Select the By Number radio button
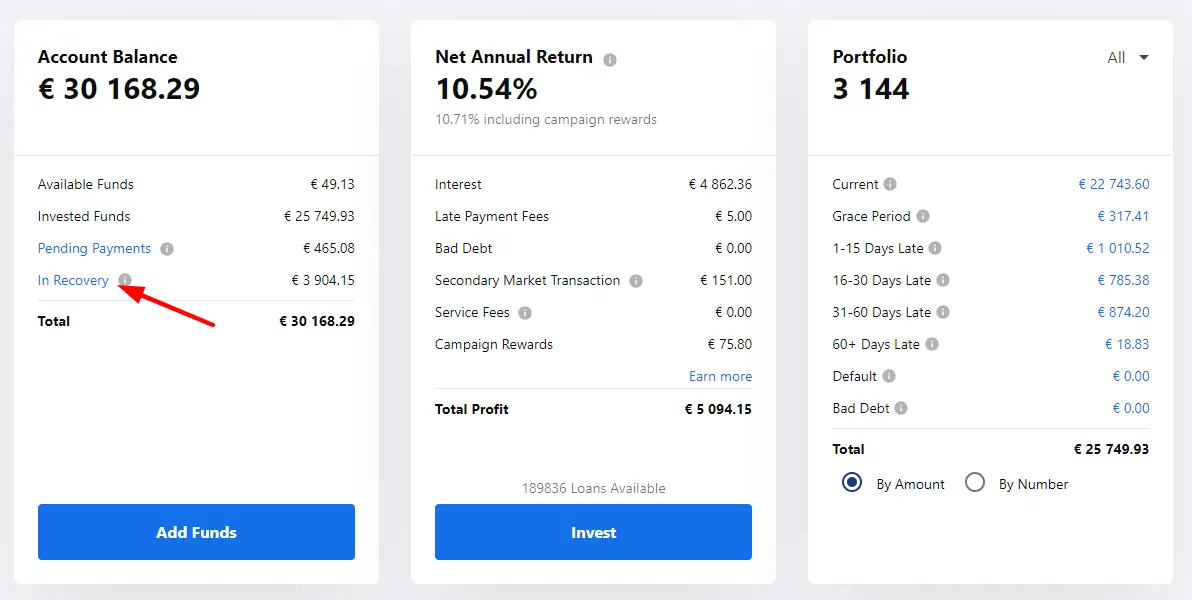 (975, 483)
